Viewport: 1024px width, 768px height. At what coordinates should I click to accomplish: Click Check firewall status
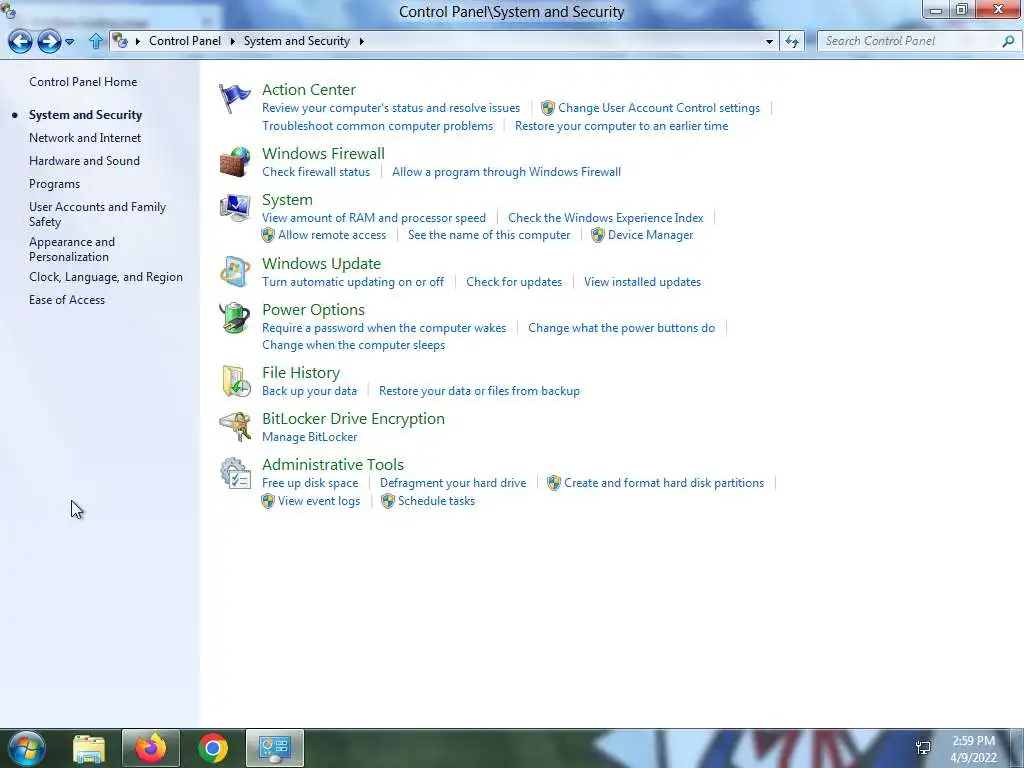pos(316,172)
